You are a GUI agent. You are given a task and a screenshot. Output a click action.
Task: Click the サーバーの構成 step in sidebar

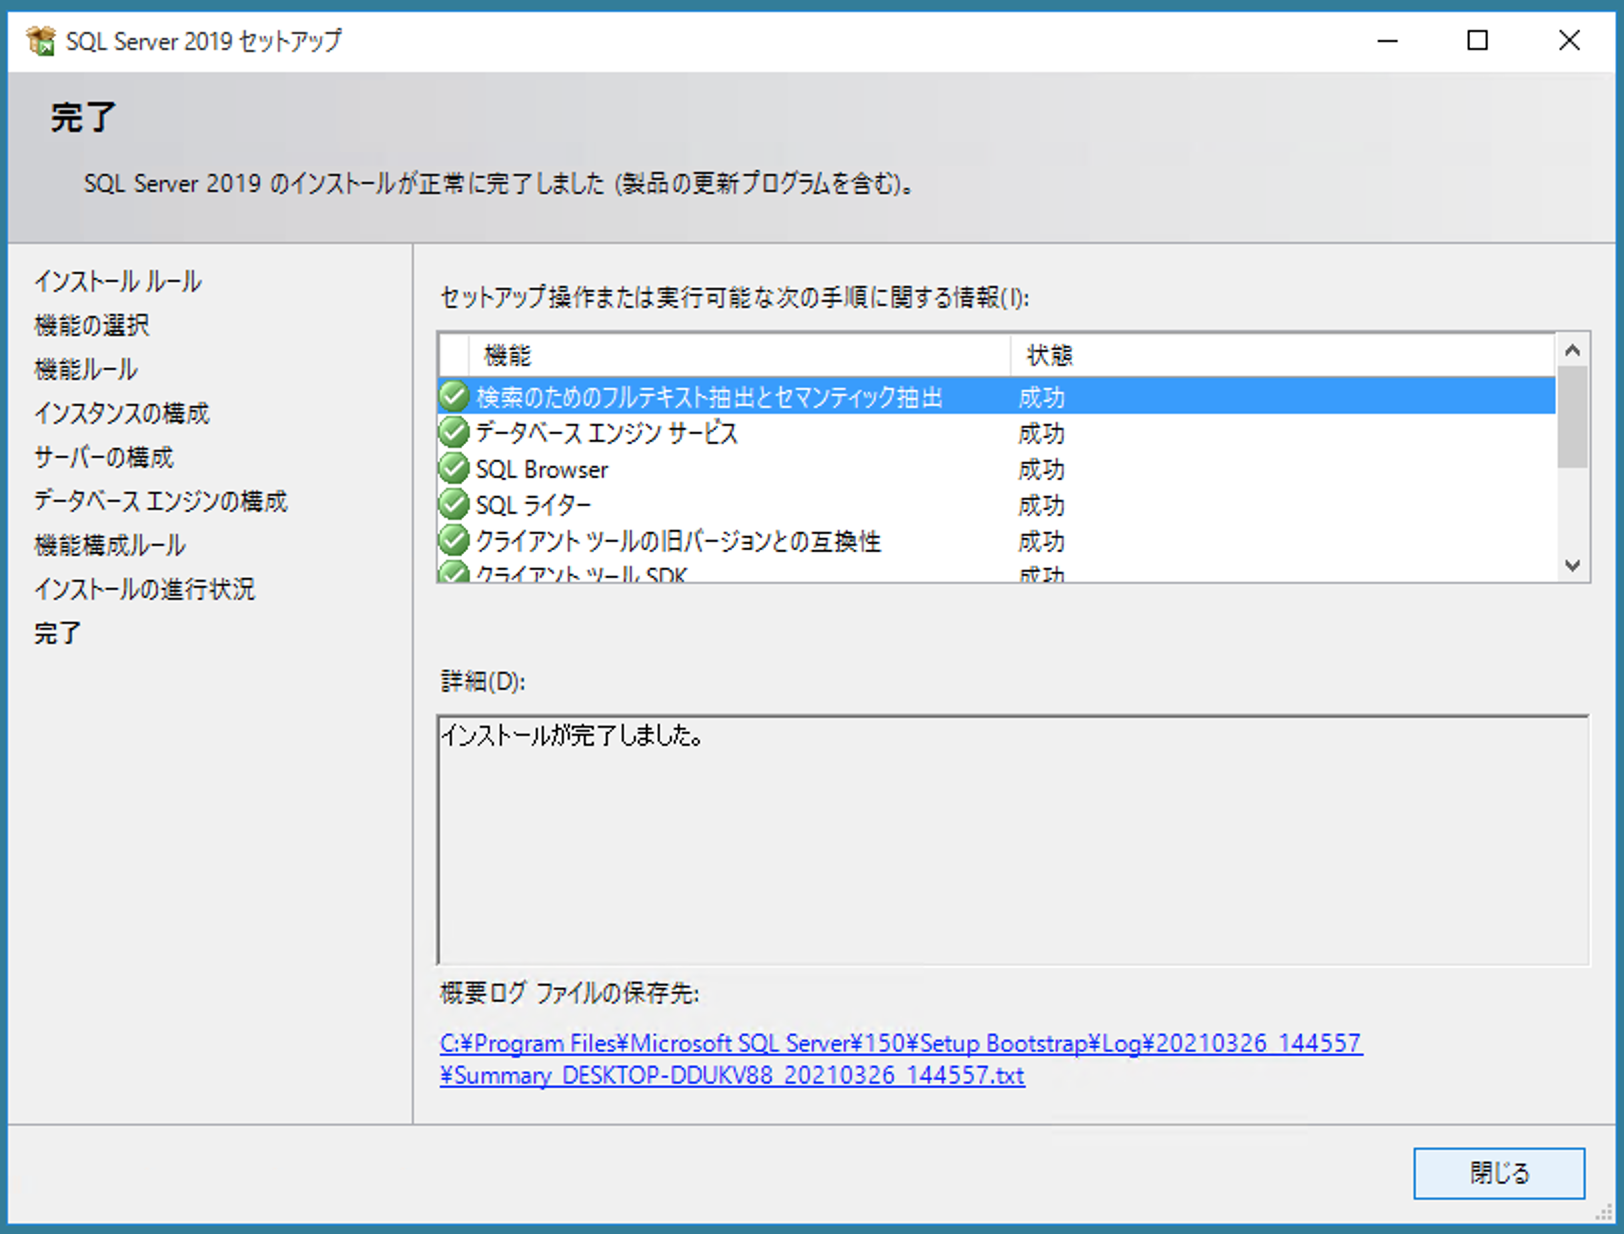104,457
